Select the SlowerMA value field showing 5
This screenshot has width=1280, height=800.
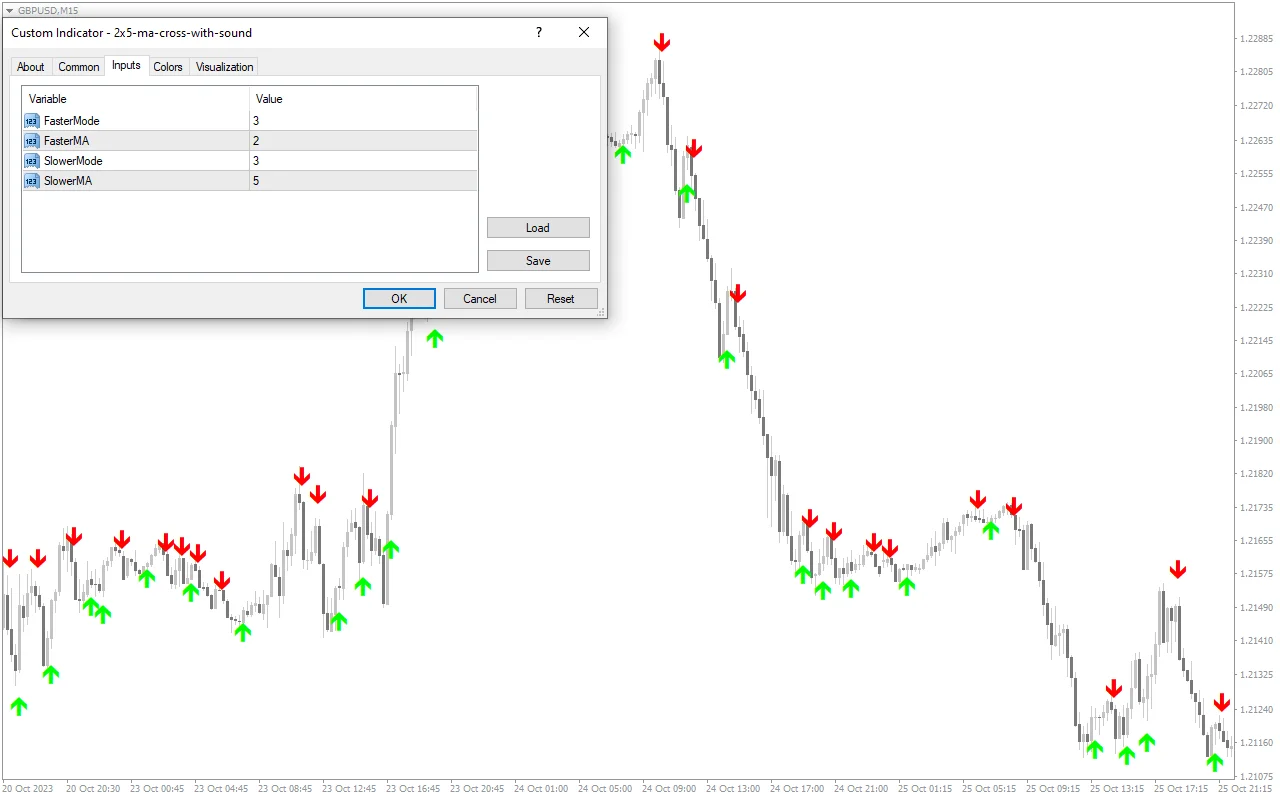[x=300, y=180]
